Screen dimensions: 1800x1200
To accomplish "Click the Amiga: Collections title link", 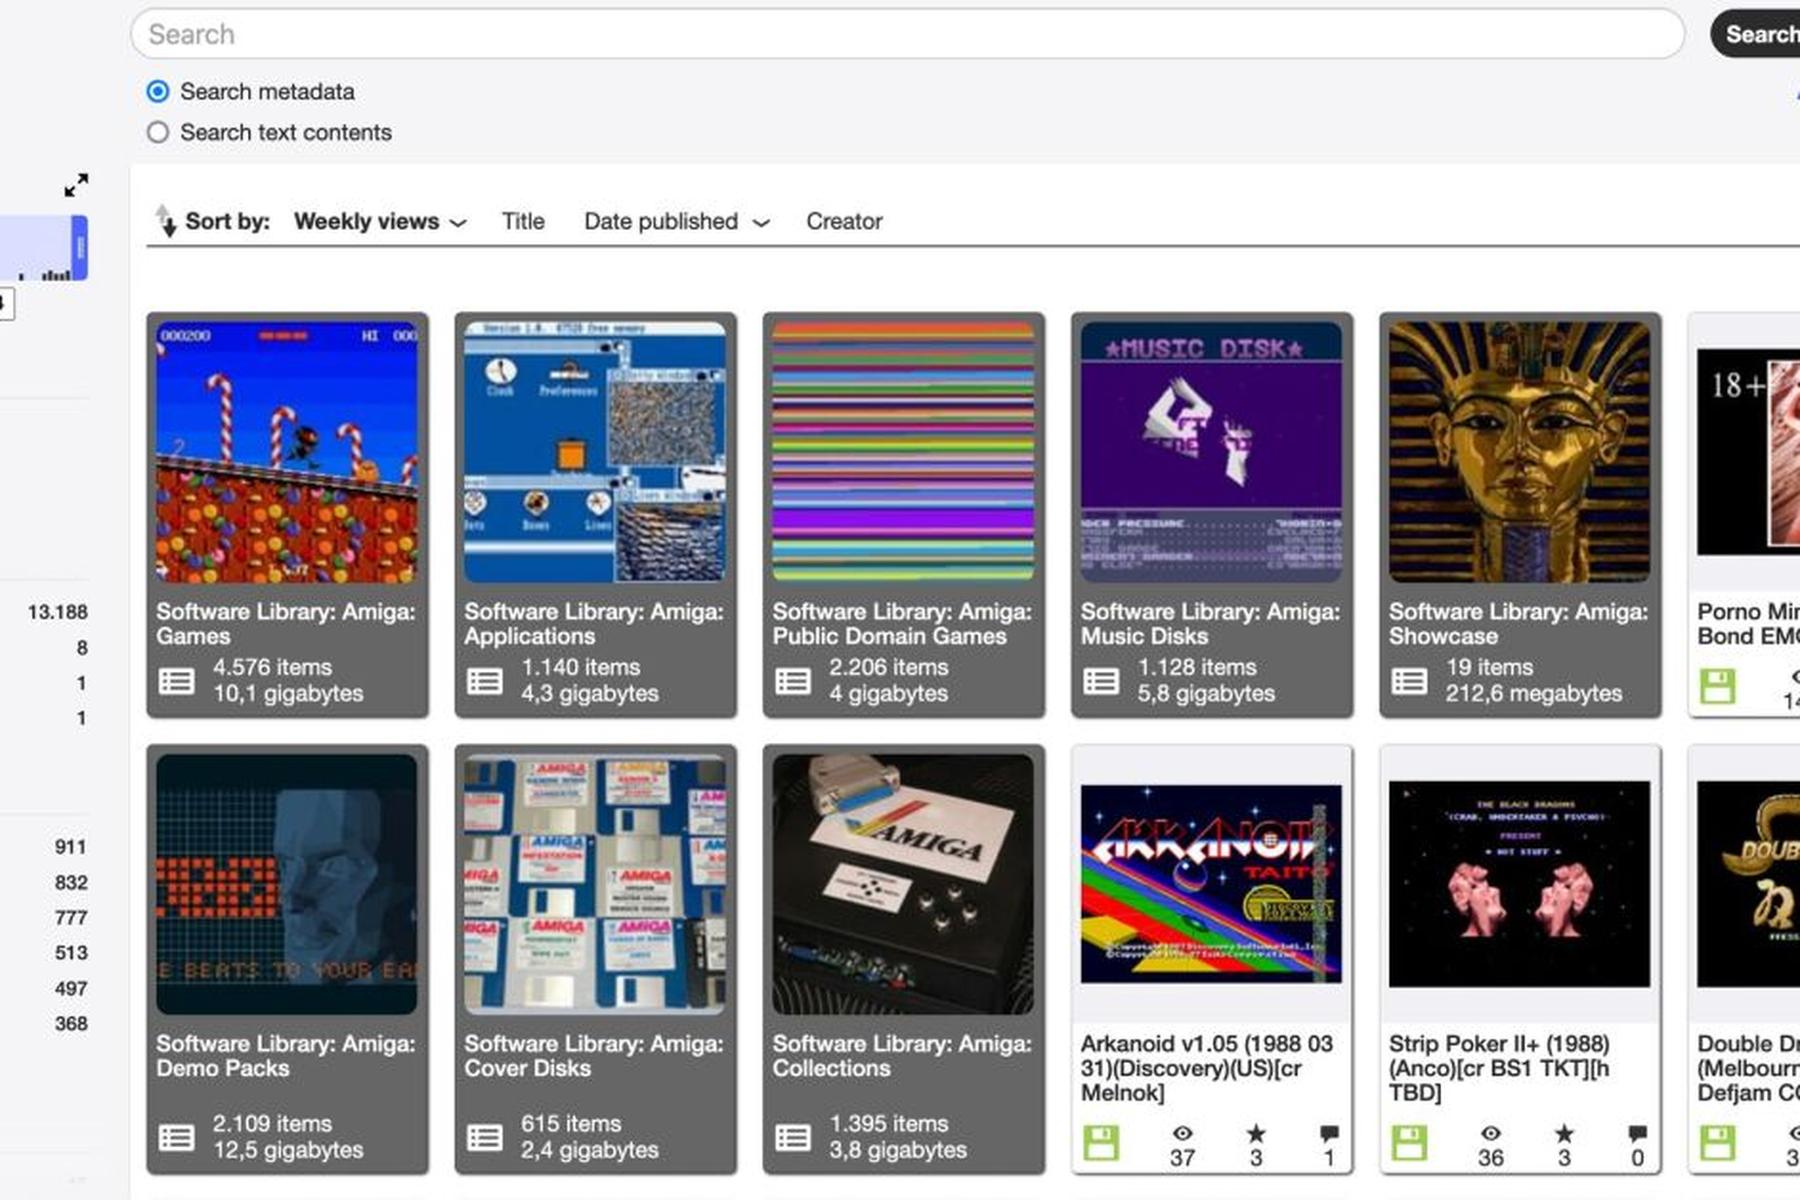I will [902, 1056].
